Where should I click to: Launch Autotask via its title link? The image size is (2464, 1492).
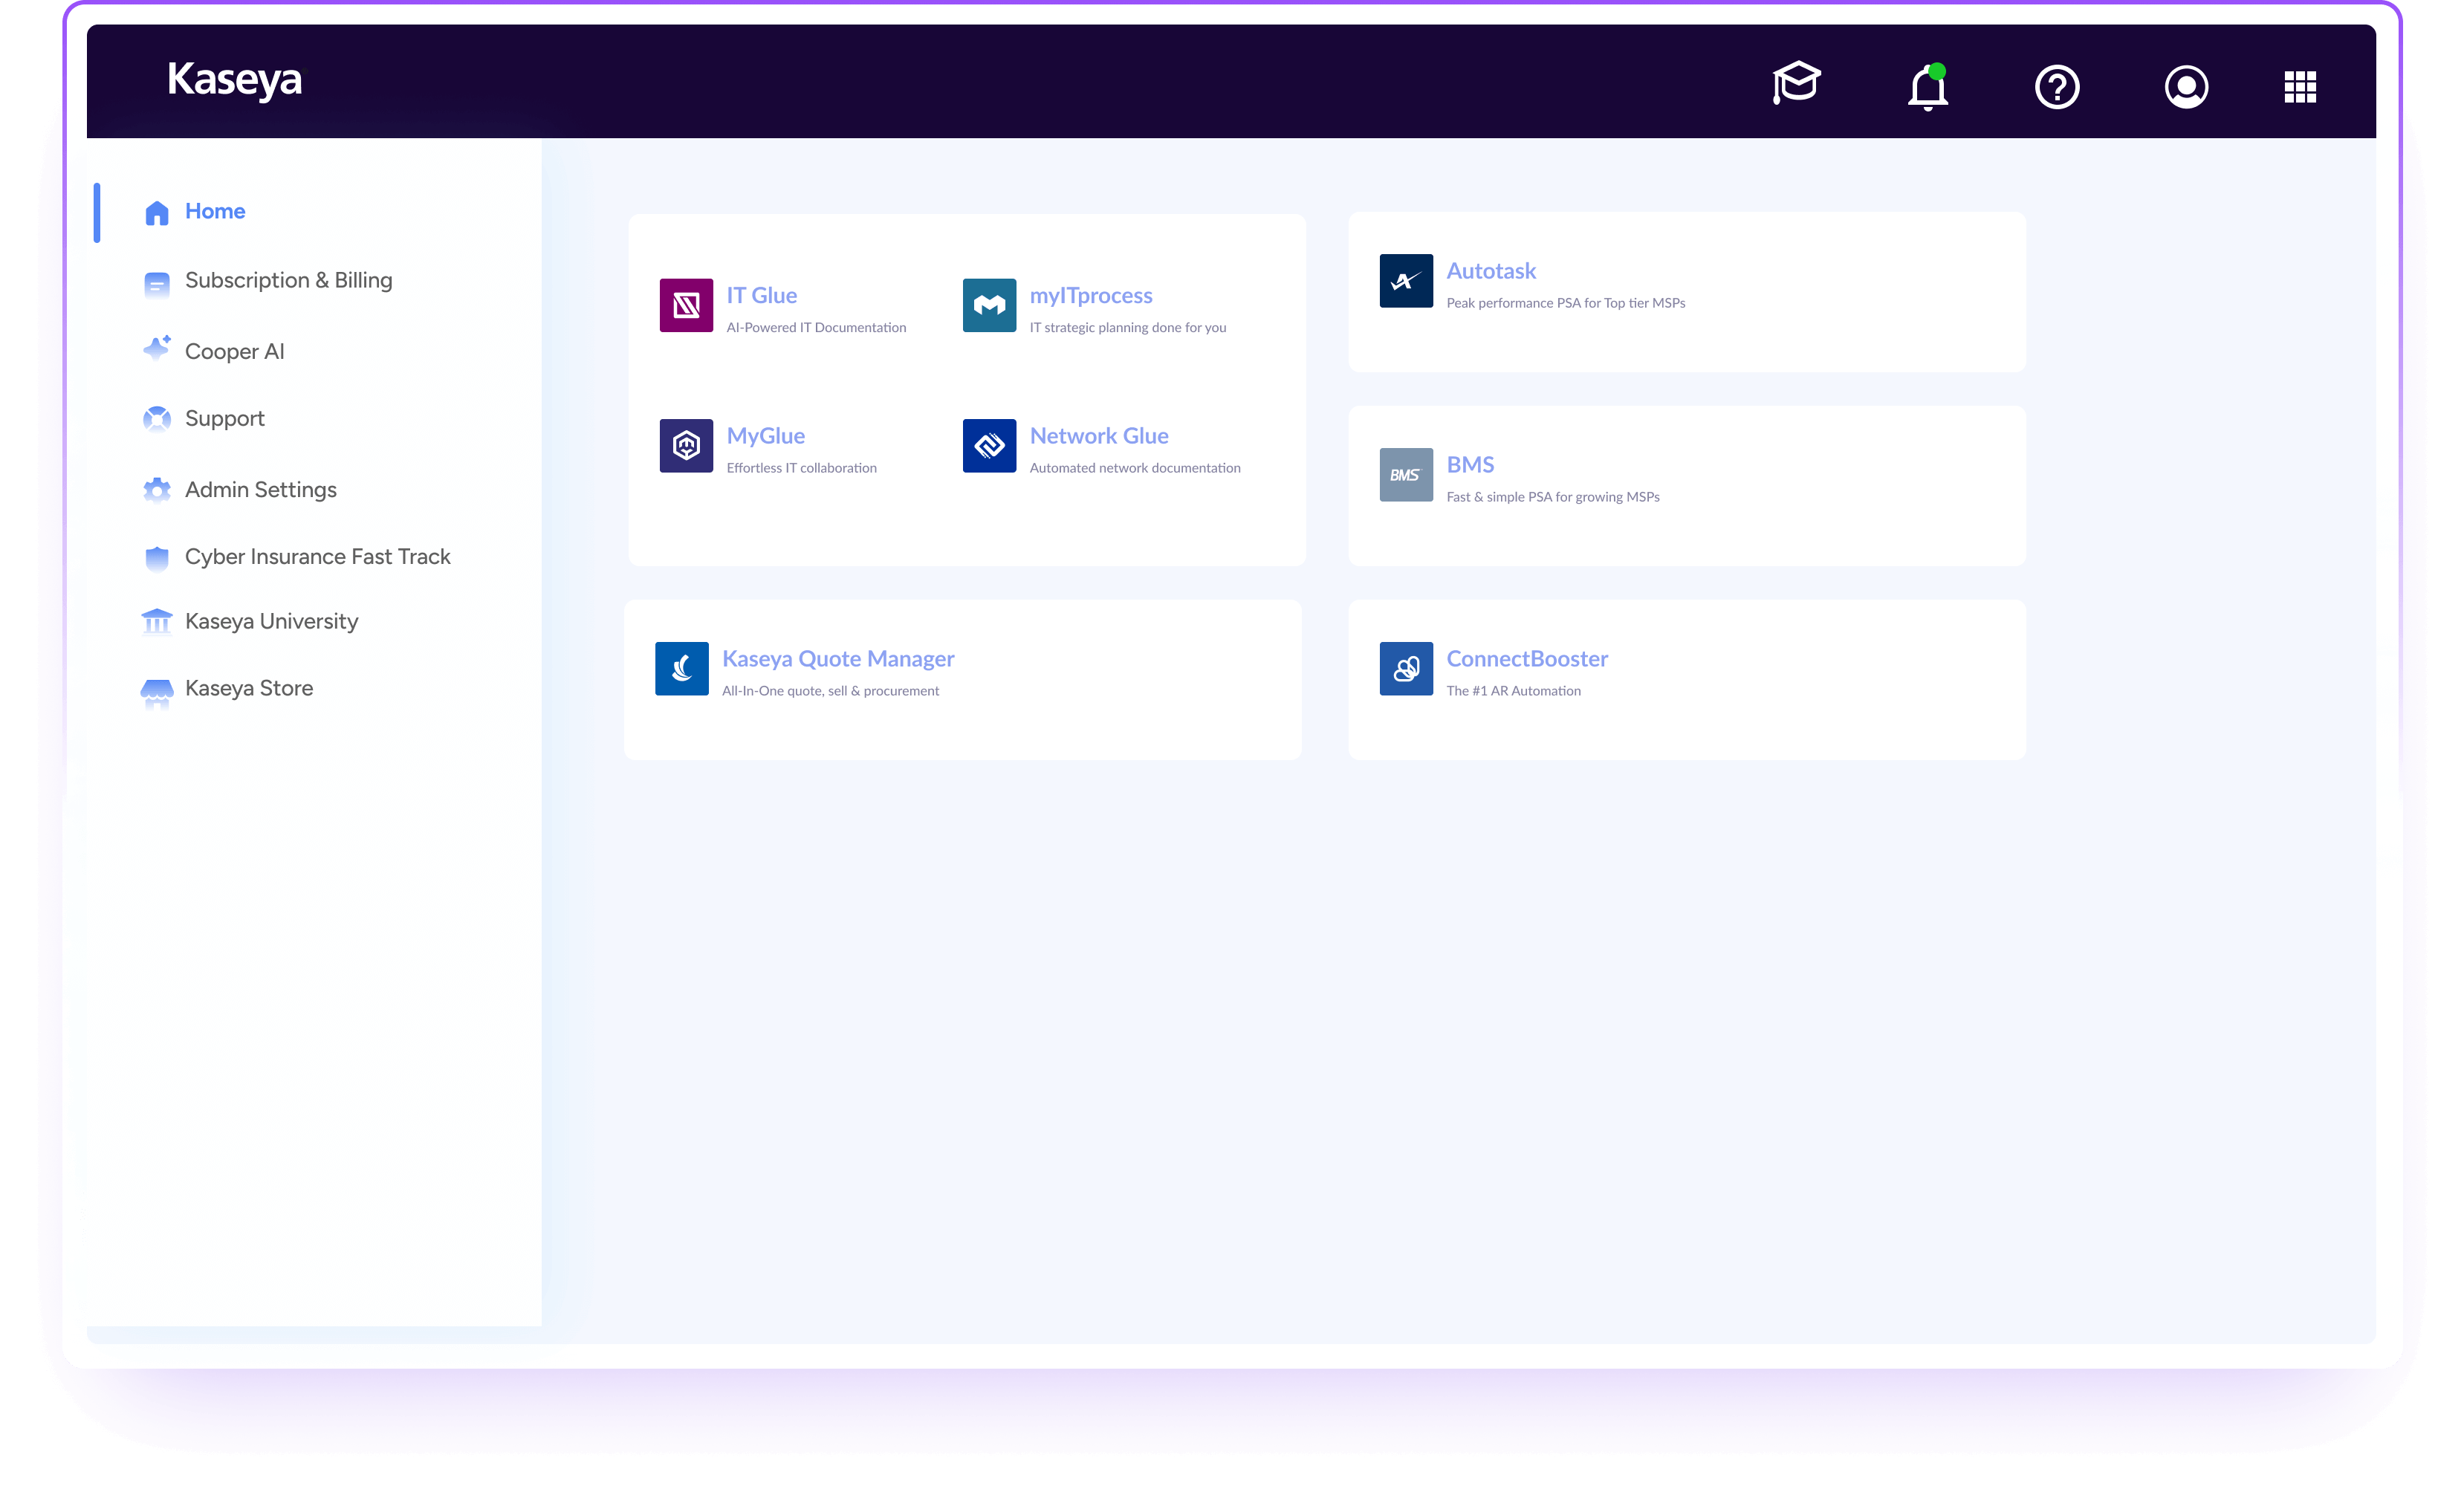tap(1491, 271)
